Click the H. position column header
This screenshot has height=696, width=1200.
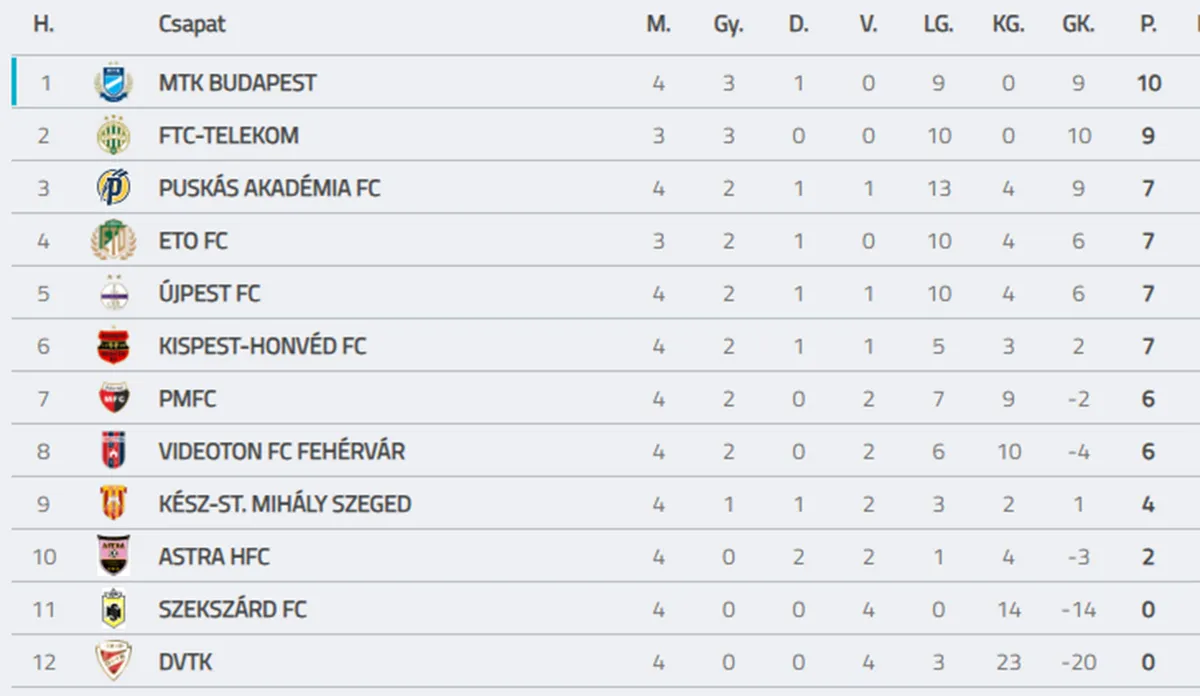[43, 25]
